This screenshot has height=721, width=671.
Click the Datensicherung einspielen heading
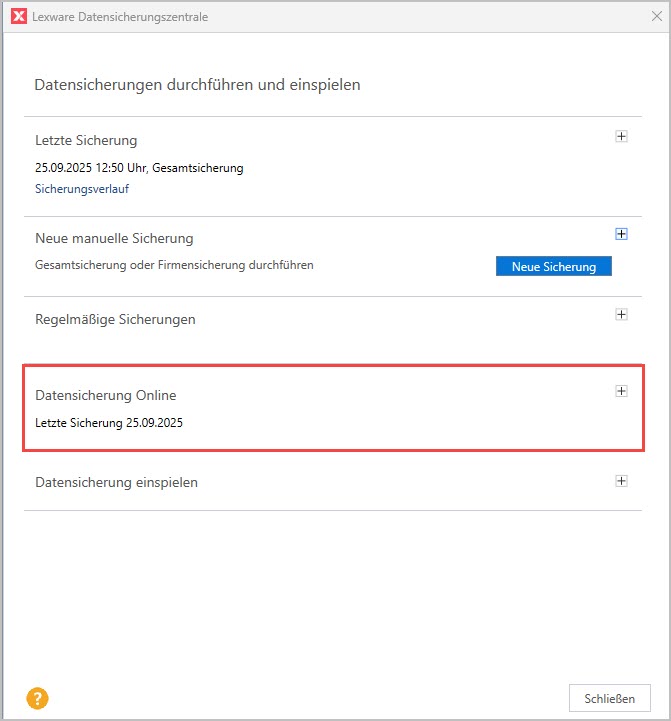(116, 482)
